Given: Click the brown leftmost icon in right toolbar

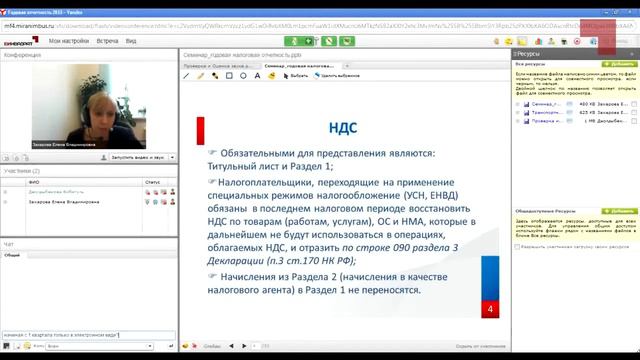Looking at the screenshot, I should click(497, 41).
